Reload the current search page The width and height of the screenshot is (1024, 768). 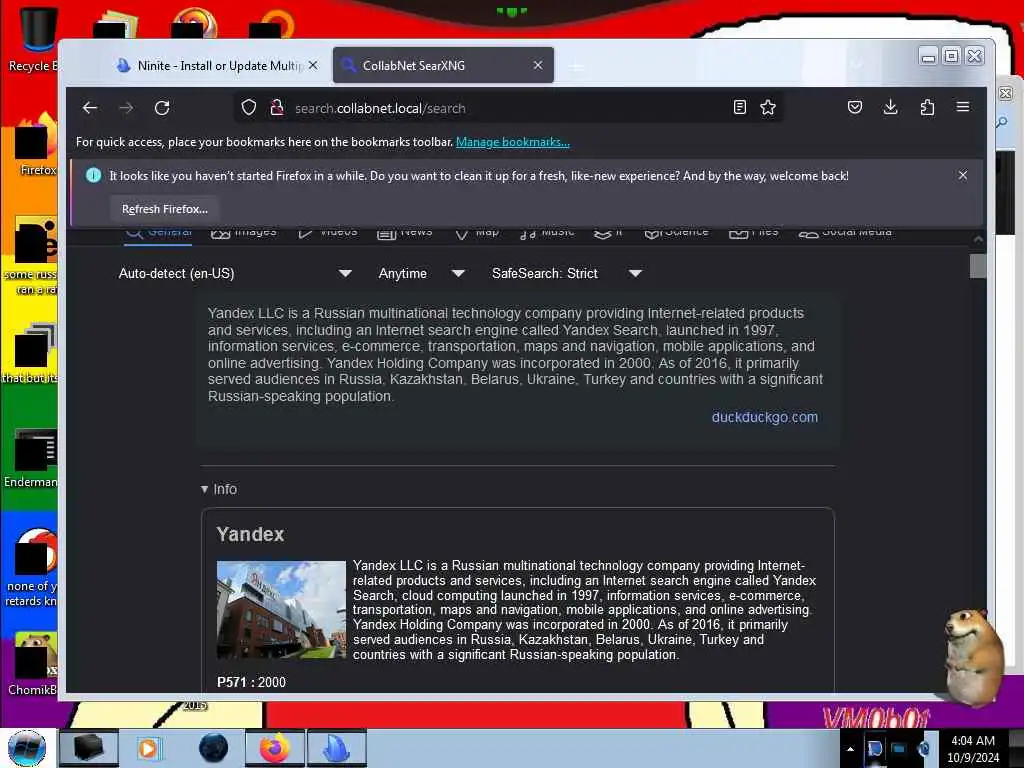pyautogui.click(x=162, y=108)
